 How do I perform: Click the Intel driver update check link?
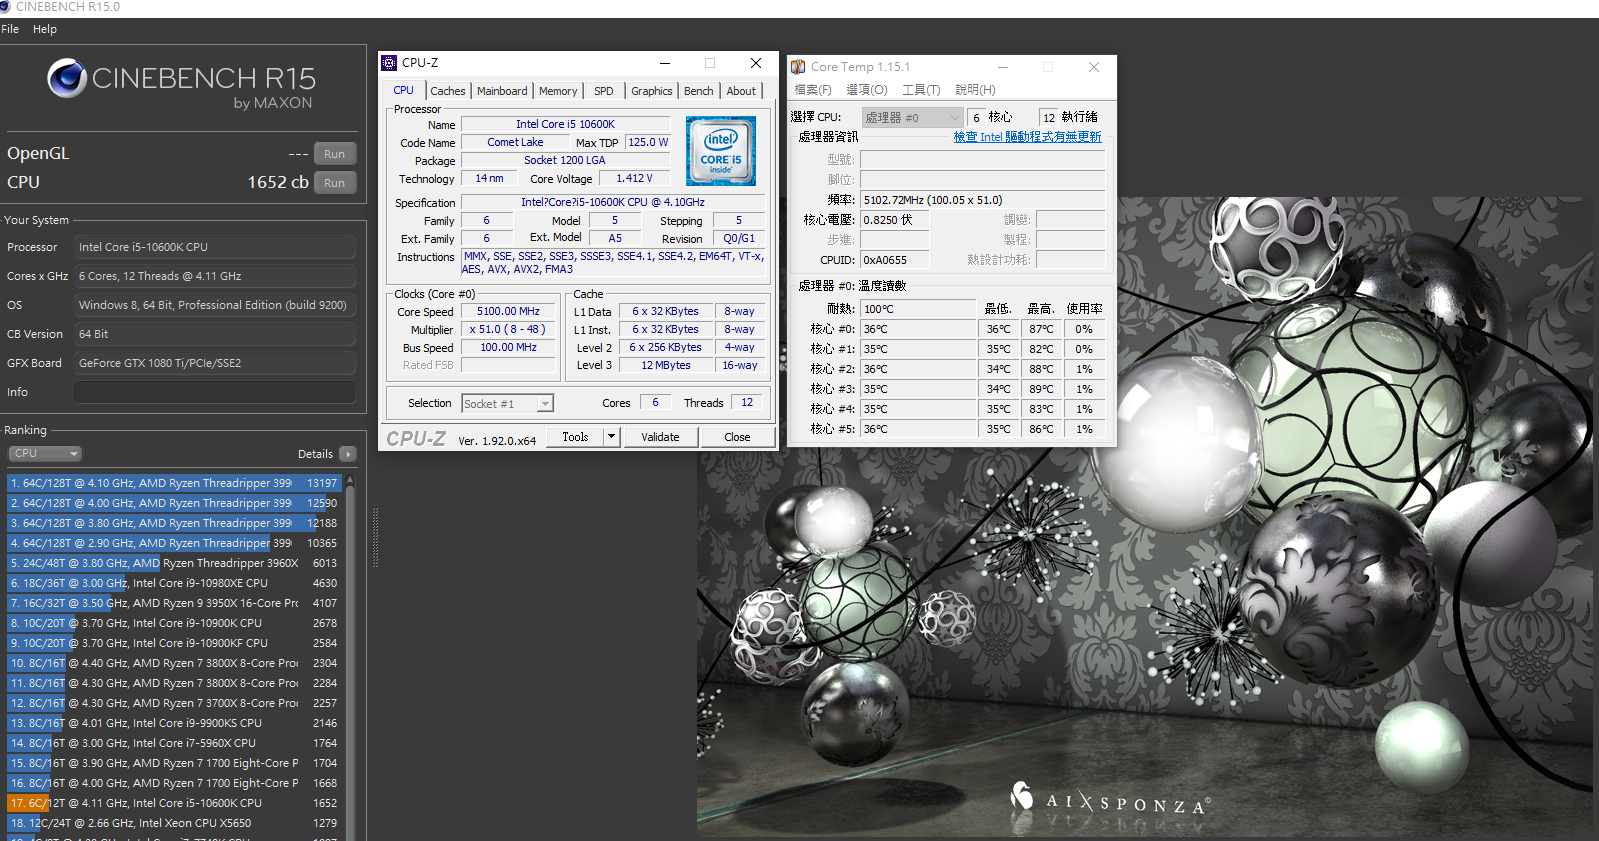[x=1027, y=137]
